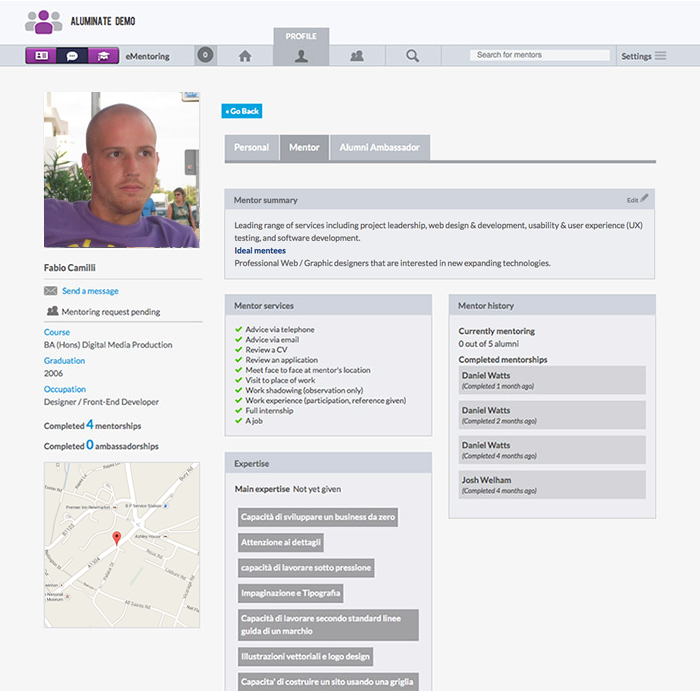Click Fabio Camilli's profile photo
This screenshot has width=700, height=691.
(121, 170)
